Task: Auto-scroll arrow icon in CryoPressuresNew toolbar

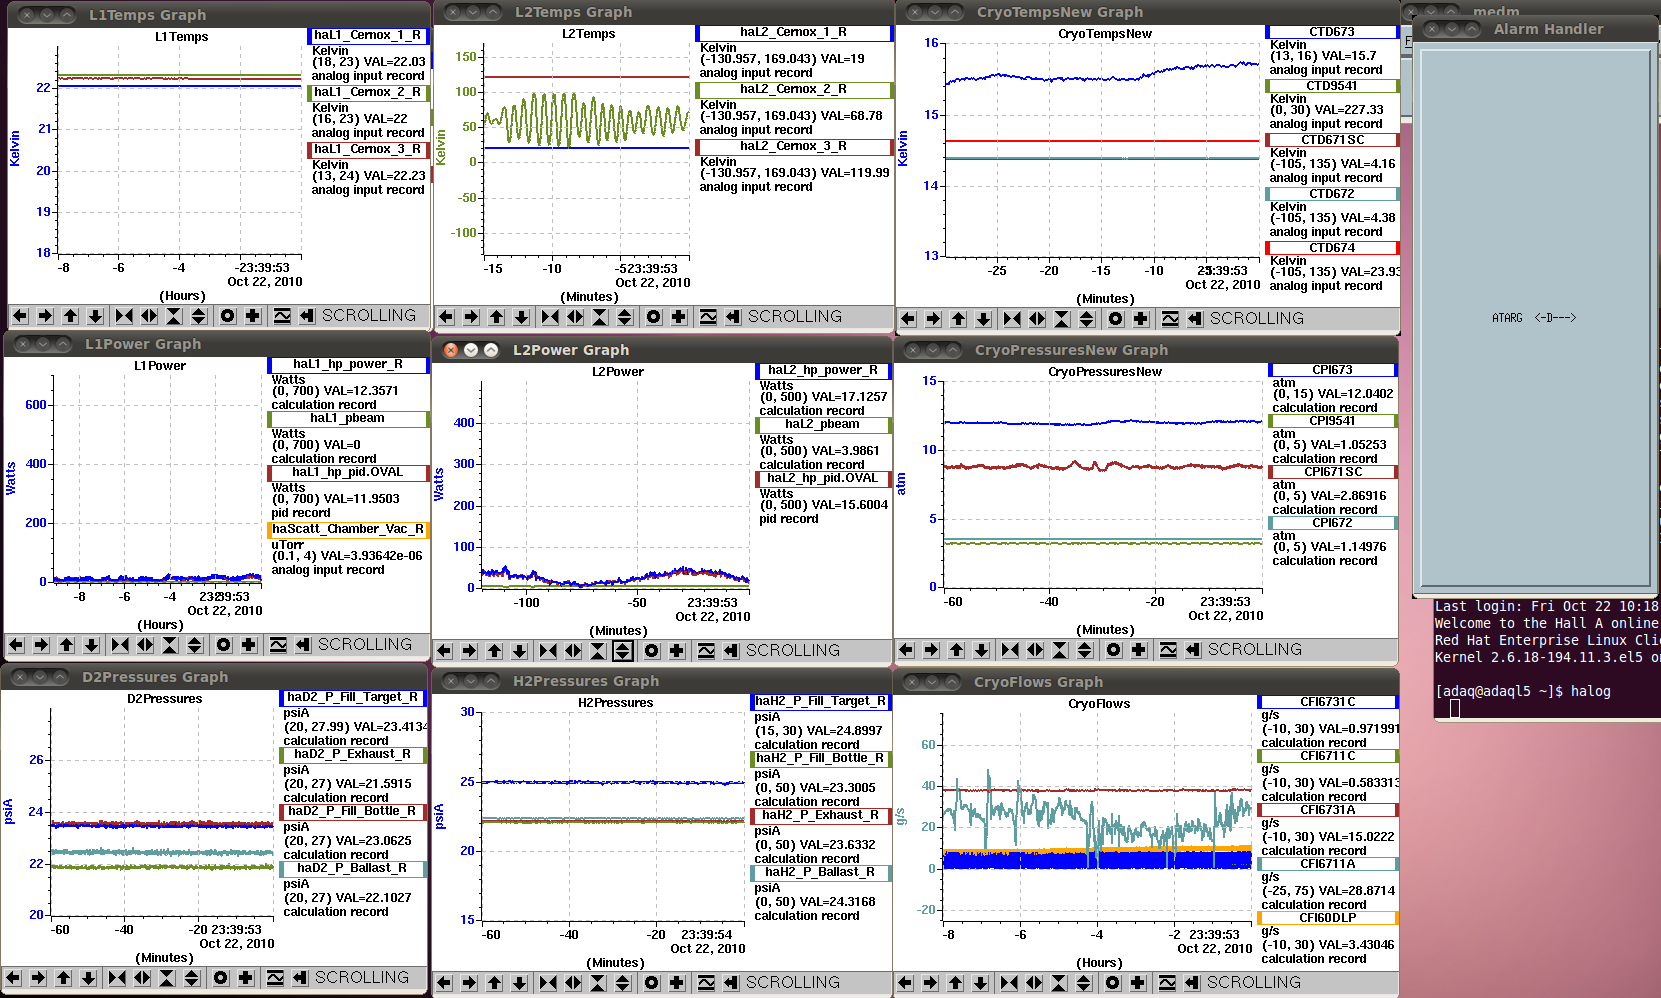Action: (x=1193, y=650)
